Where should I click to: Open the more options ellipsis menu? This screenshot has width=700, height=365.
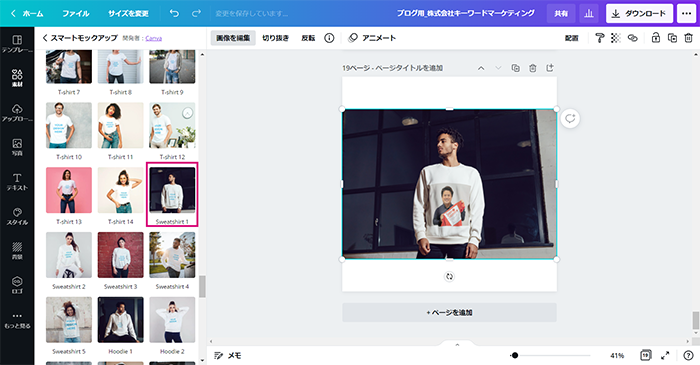point(687,13)
